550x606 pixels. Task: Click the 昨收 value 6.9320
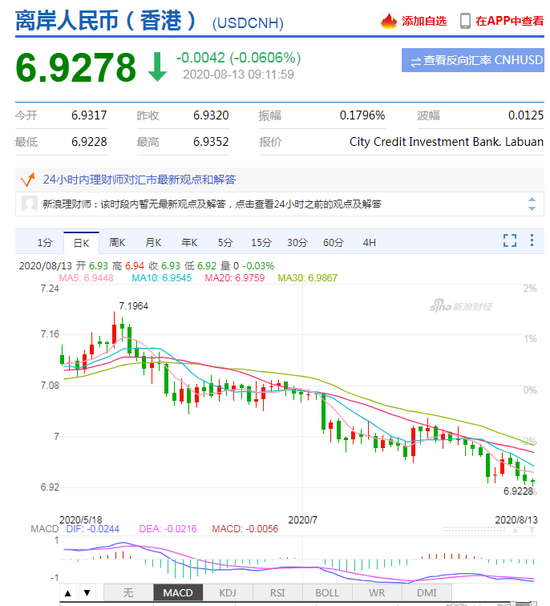[x=211, y=115]
